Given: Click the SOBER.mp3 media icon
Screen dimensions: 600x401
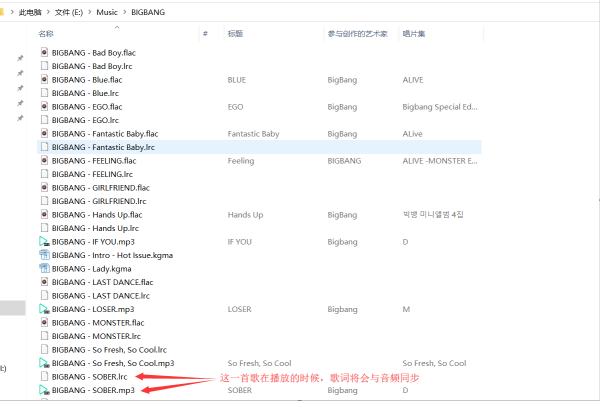Looking at the screenshot, I should click(x=44, y=390).
